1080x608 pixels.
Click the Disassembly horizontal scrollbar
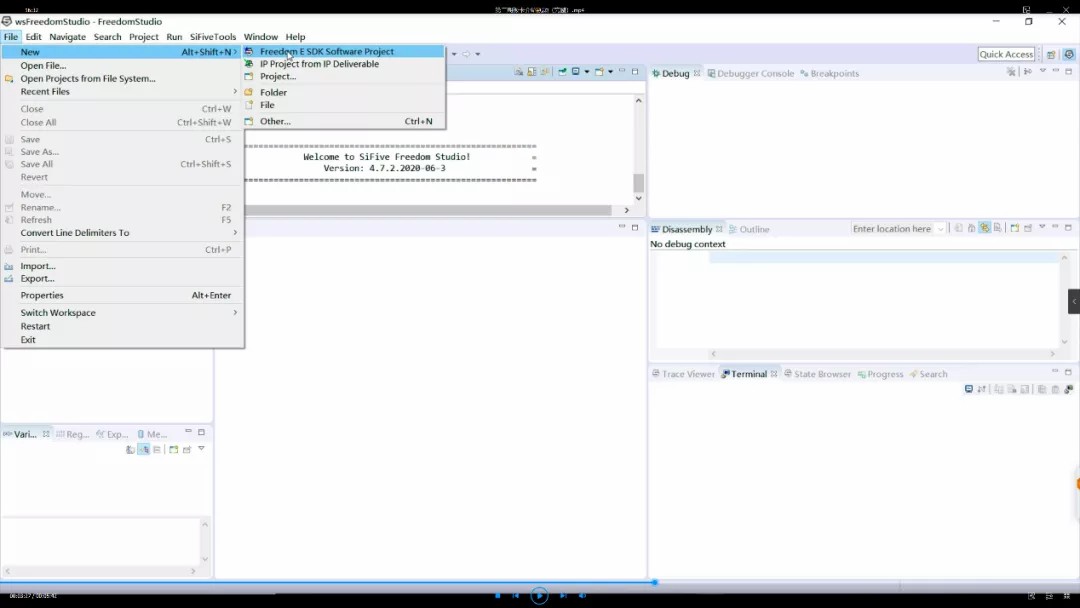click(882, 354)
